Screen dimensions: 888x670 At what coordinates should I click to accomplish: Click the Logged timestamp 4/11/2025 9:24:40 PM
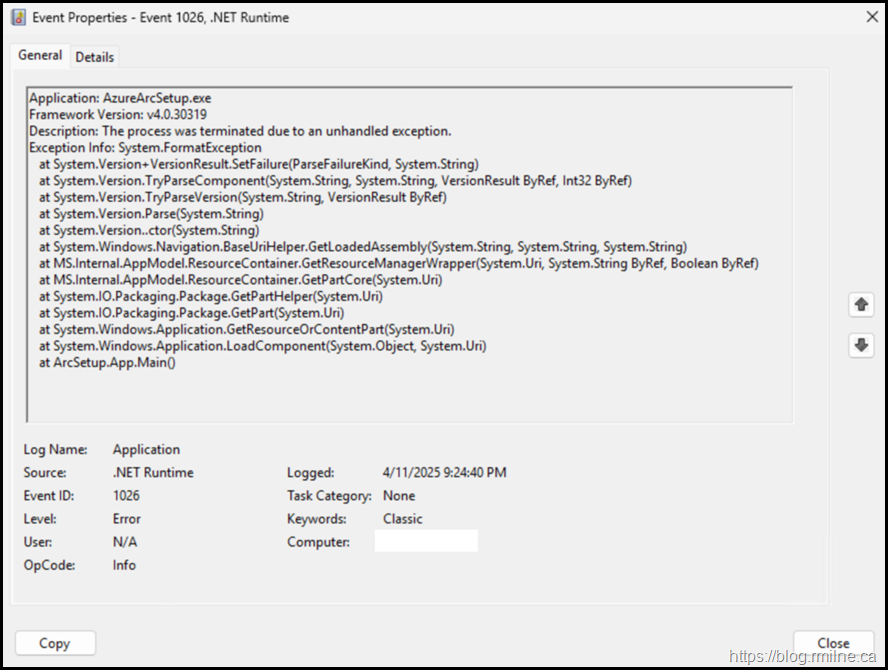tap(444, 473)
